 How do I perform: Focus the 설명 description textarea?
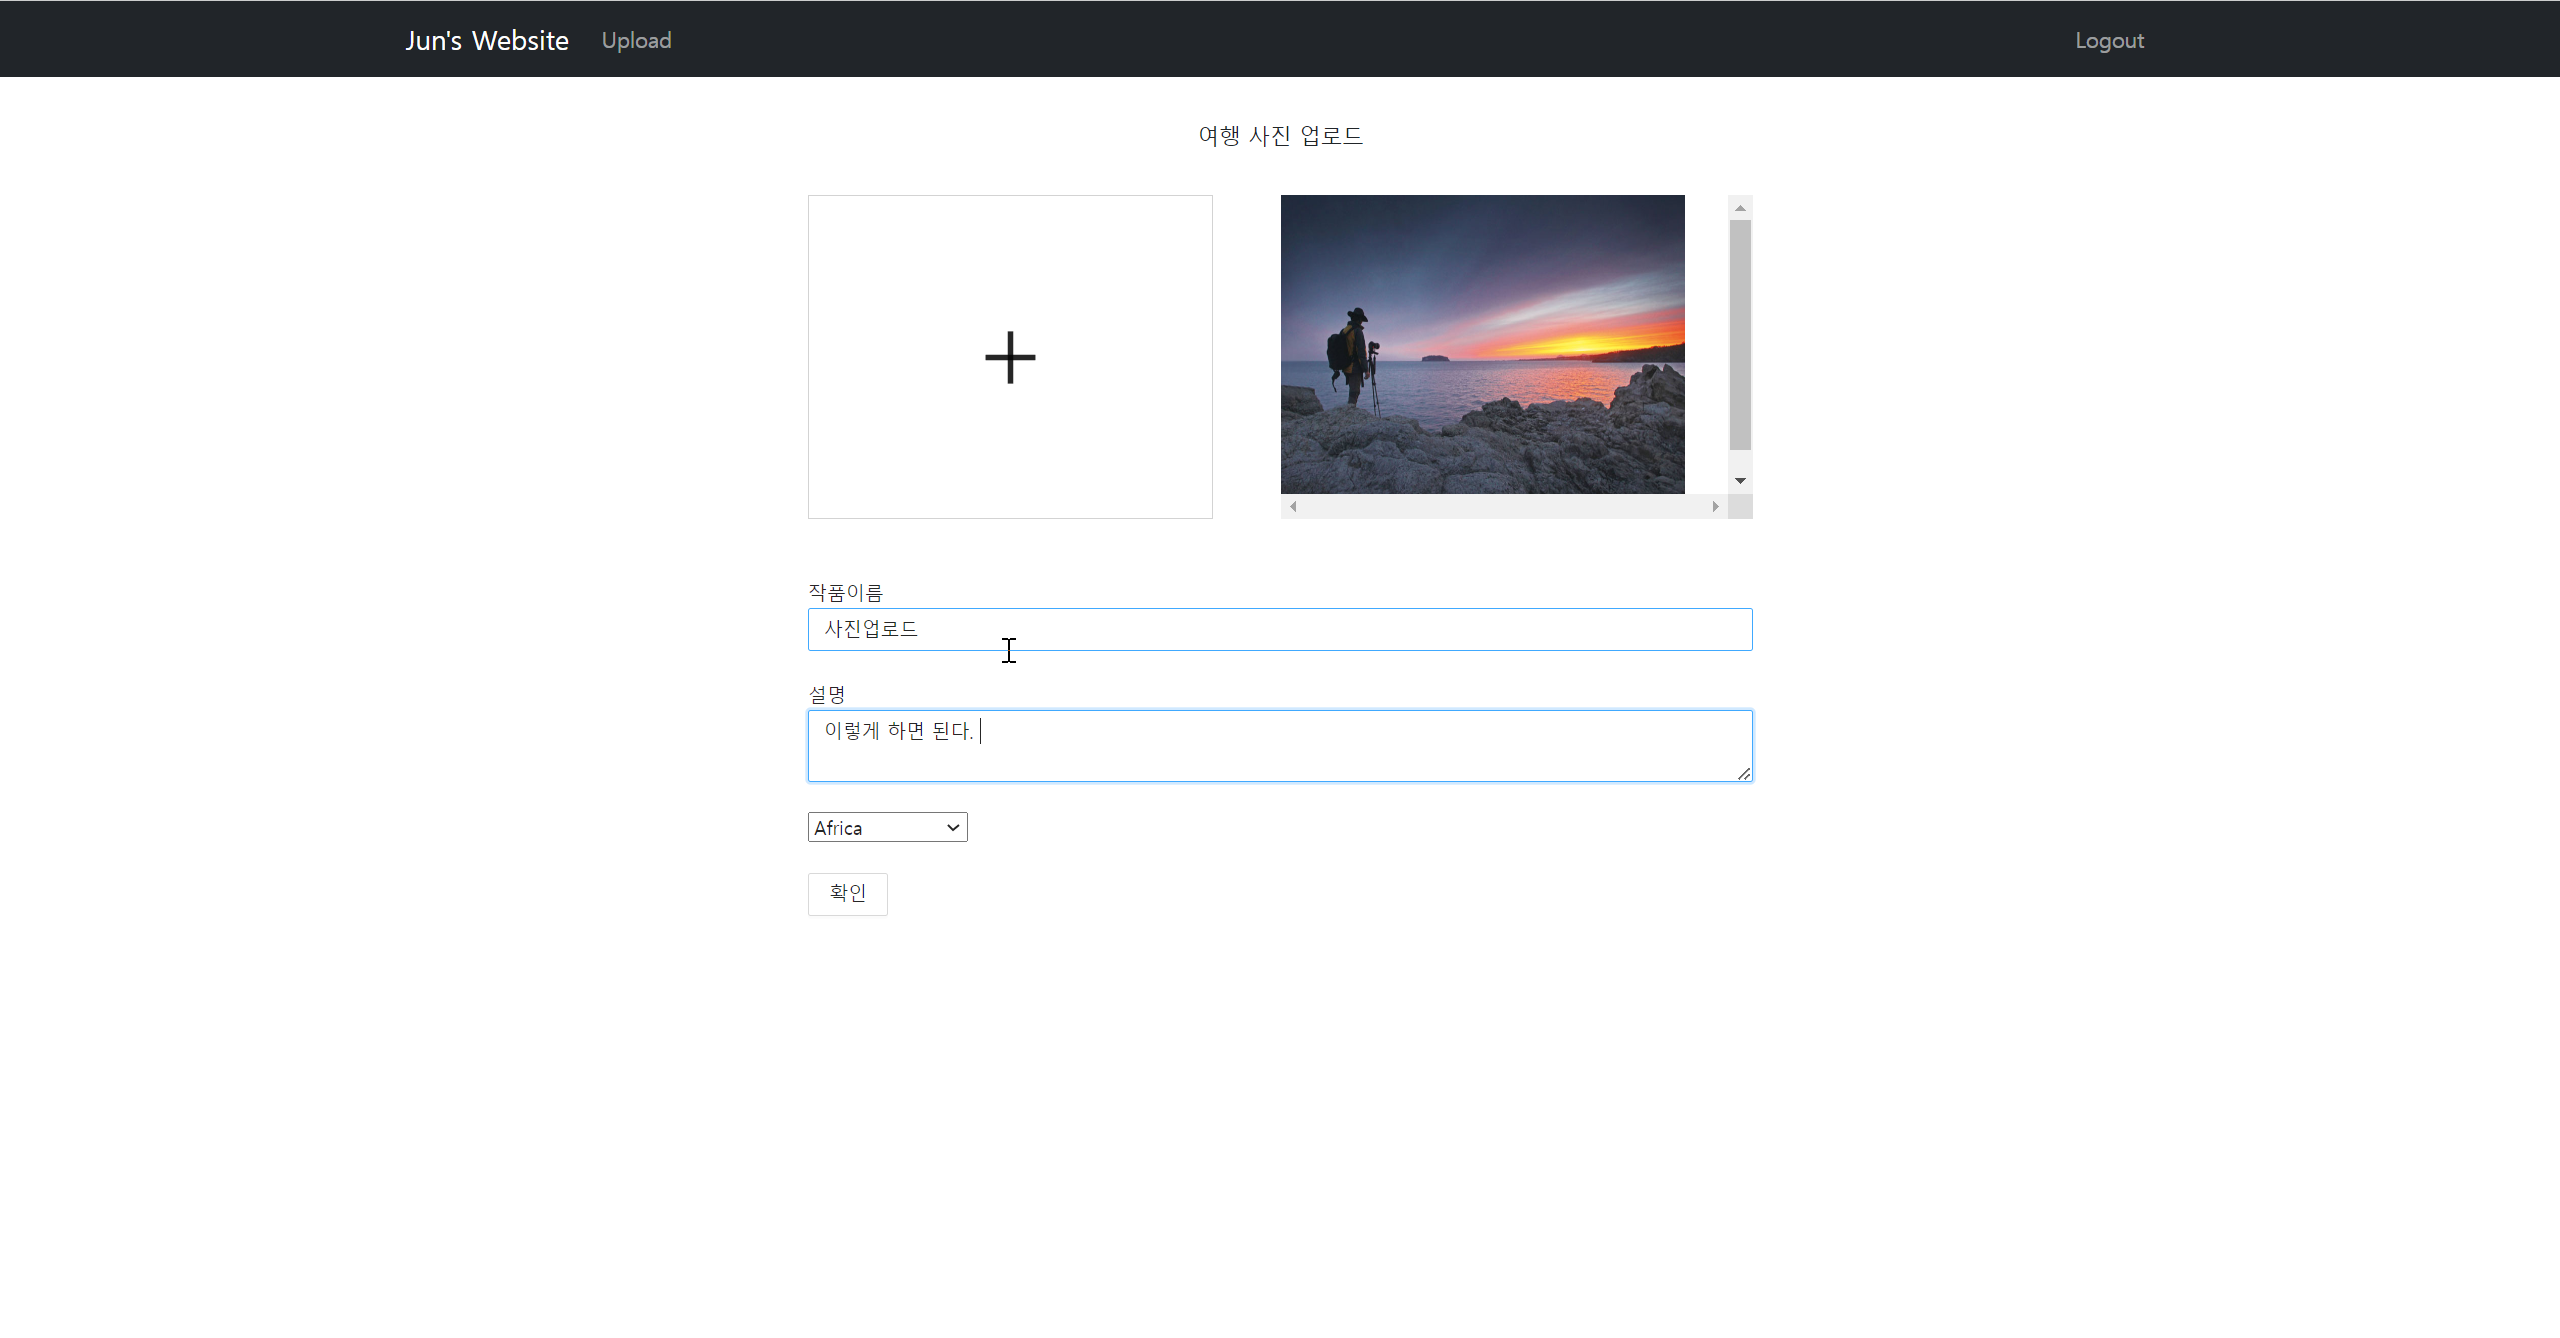click(1279, 745)
